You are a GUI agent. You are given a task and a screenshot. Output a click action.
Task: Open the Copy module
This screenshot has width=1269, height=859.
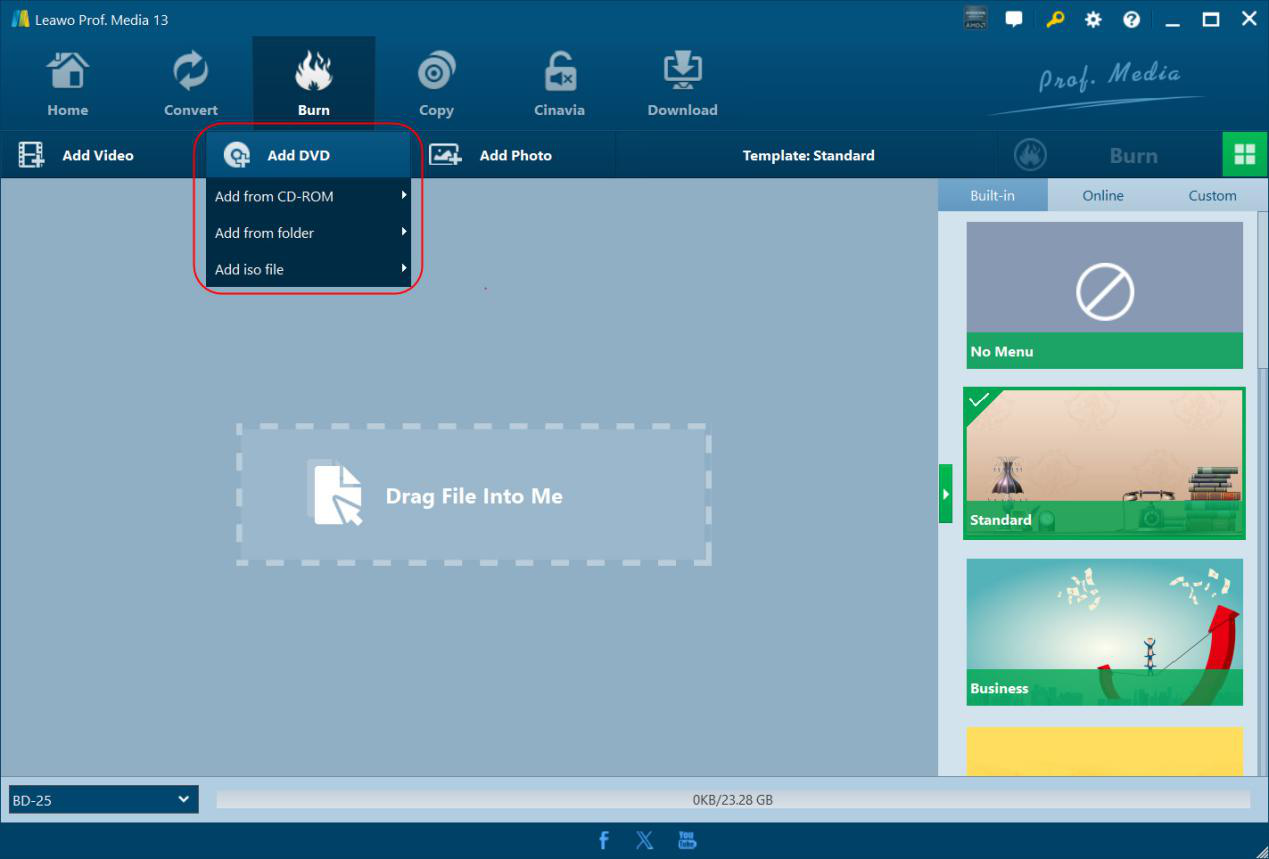click(436, 85)
